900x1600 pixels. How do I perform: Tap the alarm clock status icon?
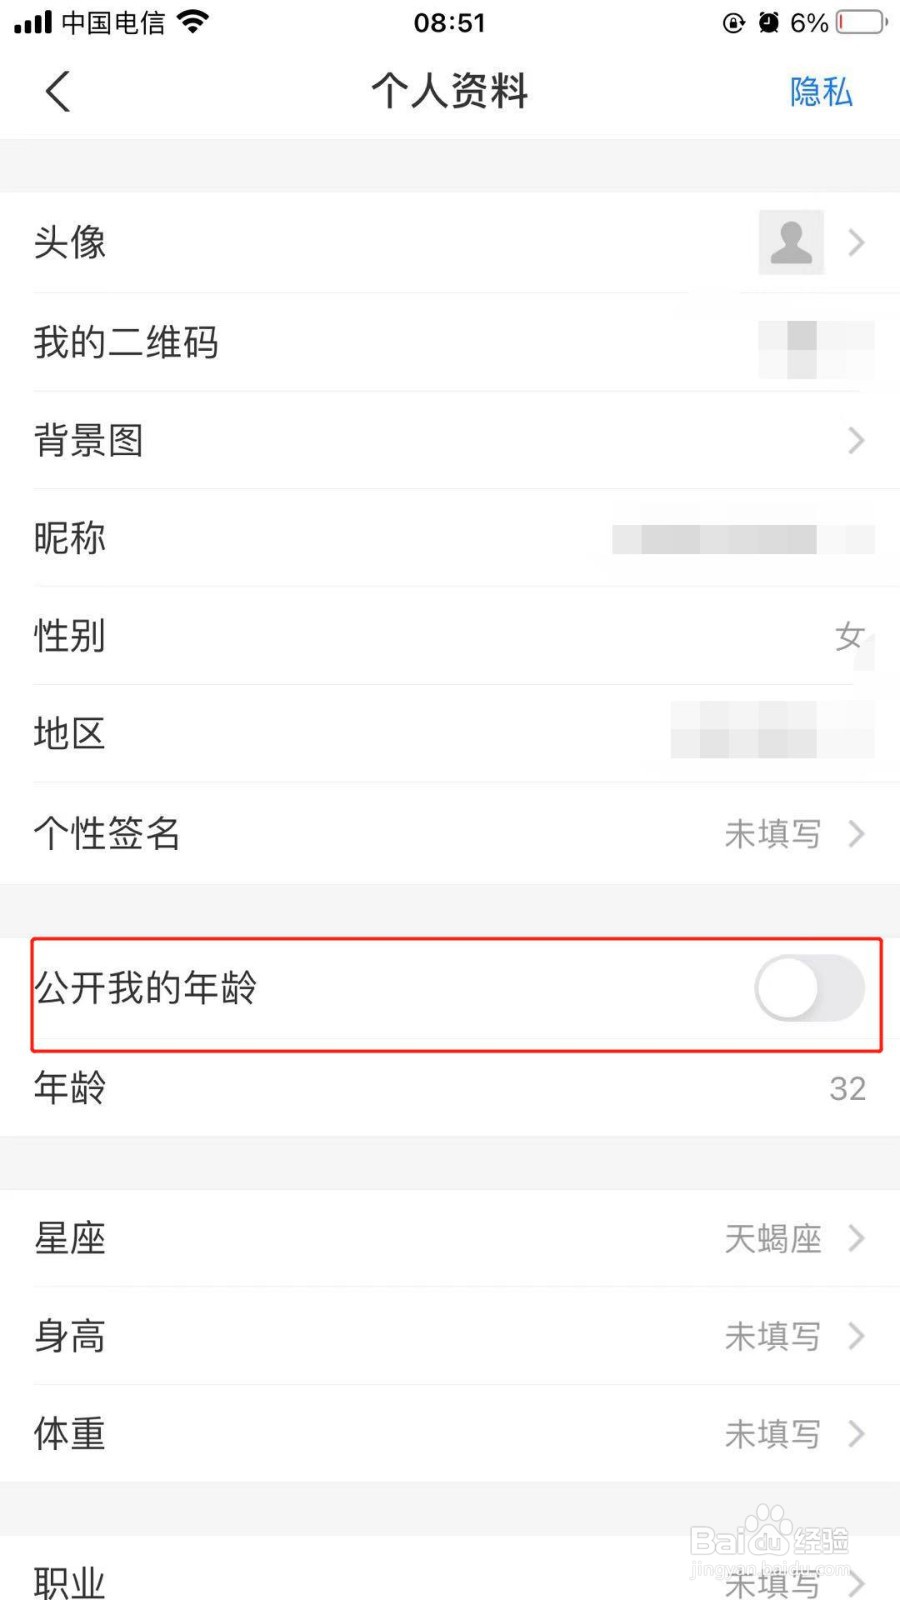click(768, 22)
